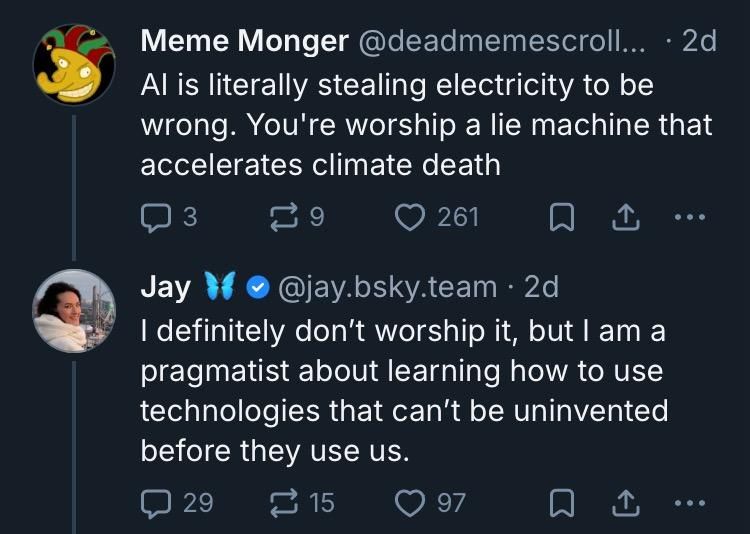Viewport: 750px width, 534px height.
Task: Click the Meme Monger display name
Action: 244,42
